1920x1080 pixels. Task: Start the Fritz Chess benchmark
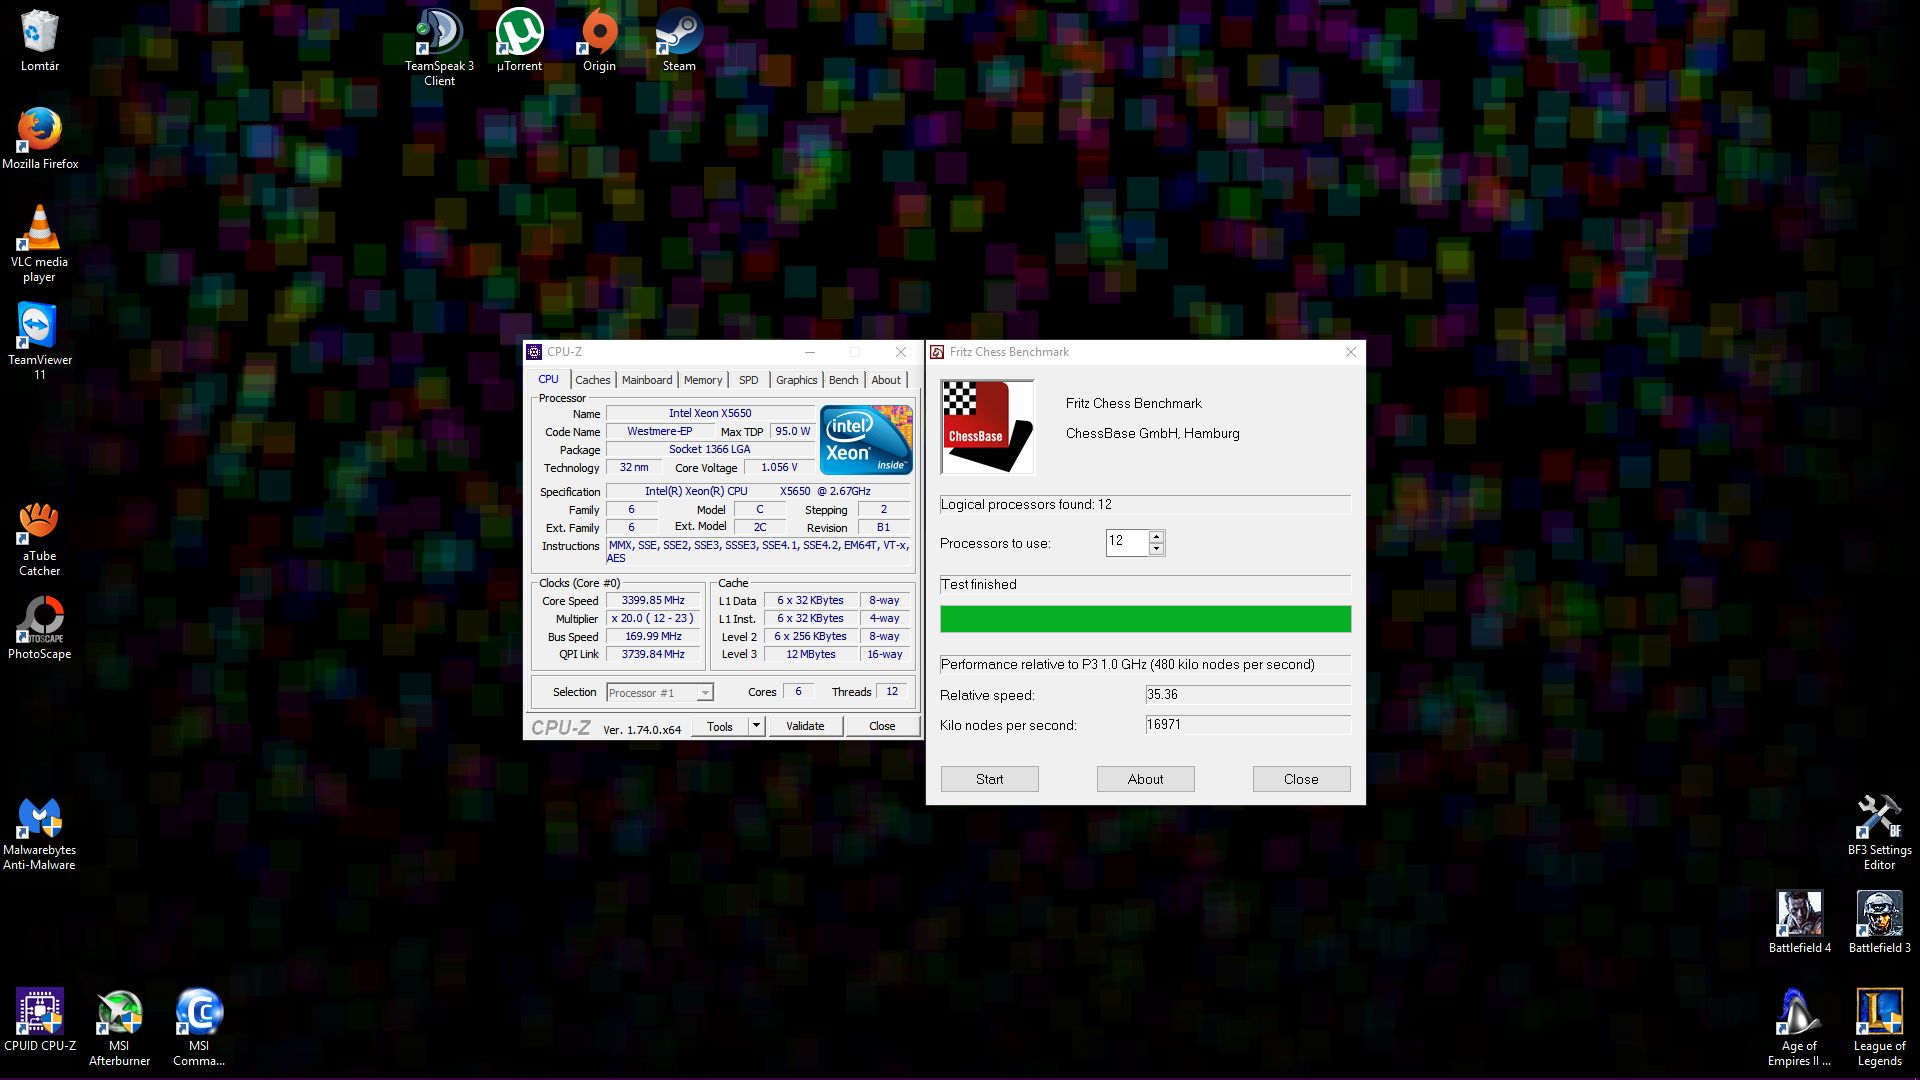pos(989,779)
